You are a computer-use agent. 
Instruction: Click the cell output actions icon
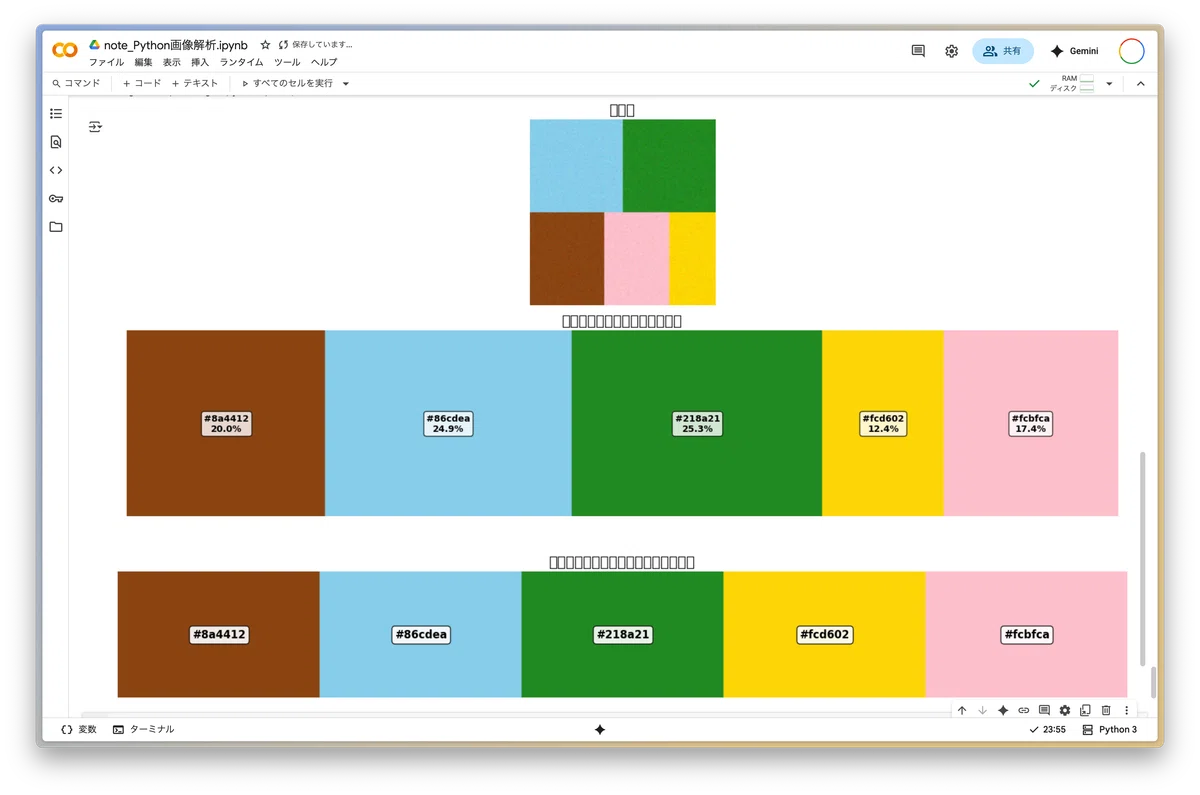coord(95,127)
